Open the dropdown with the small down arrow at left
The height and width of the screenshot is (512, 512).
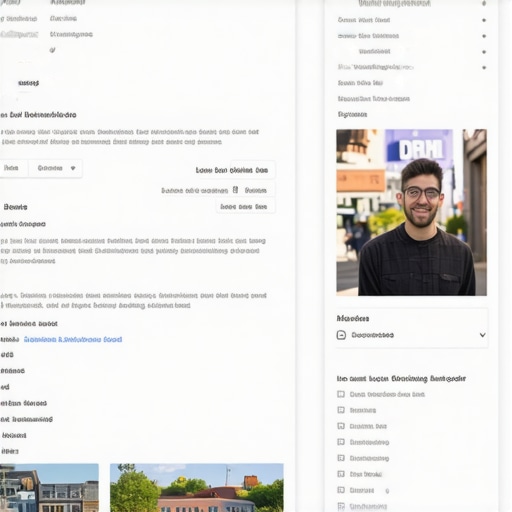pos(55,168)
